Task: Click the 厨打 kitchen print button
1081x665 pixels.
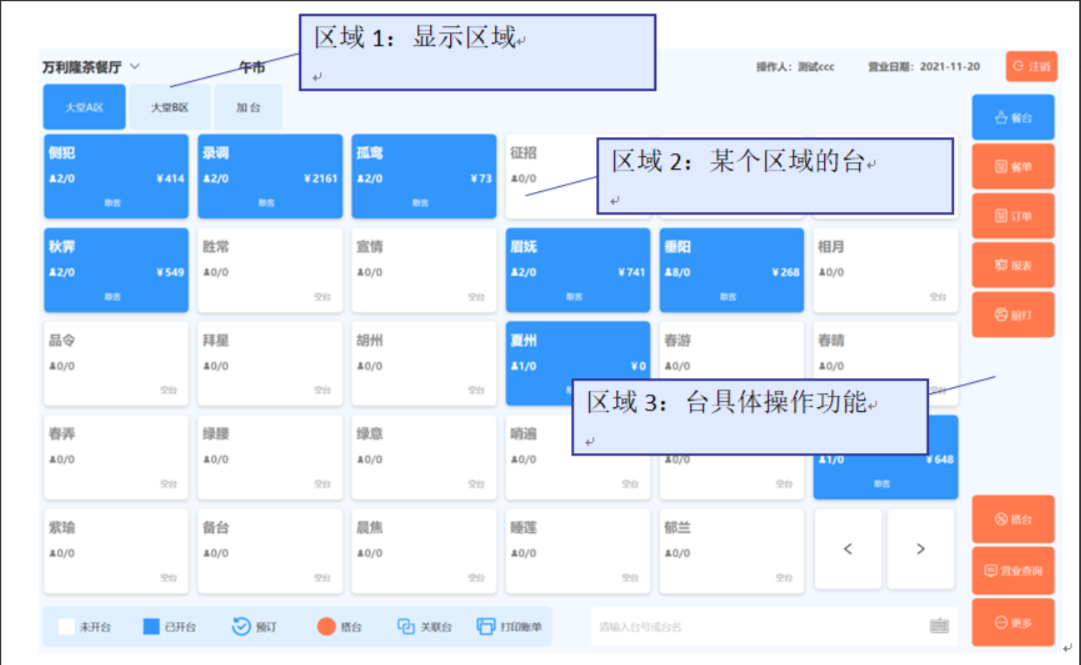Action: (1013, 314)
